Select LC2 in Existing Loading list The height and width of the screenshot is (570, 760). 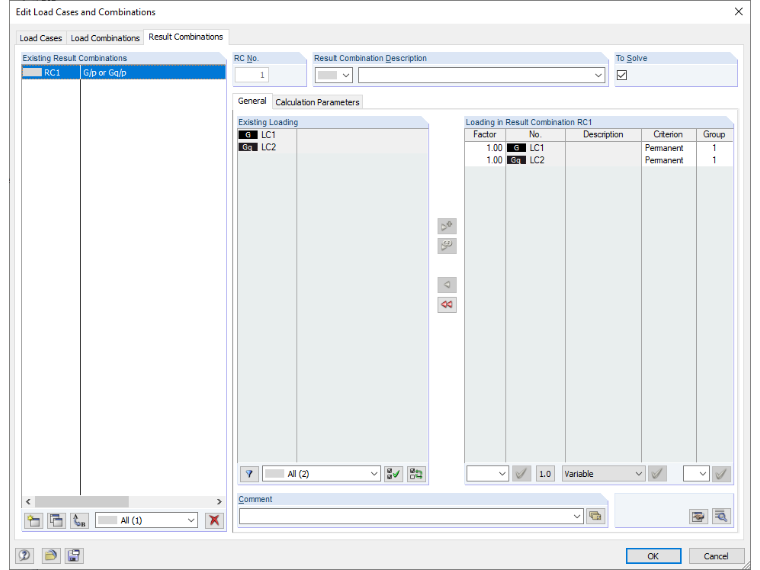coord(332,147)
